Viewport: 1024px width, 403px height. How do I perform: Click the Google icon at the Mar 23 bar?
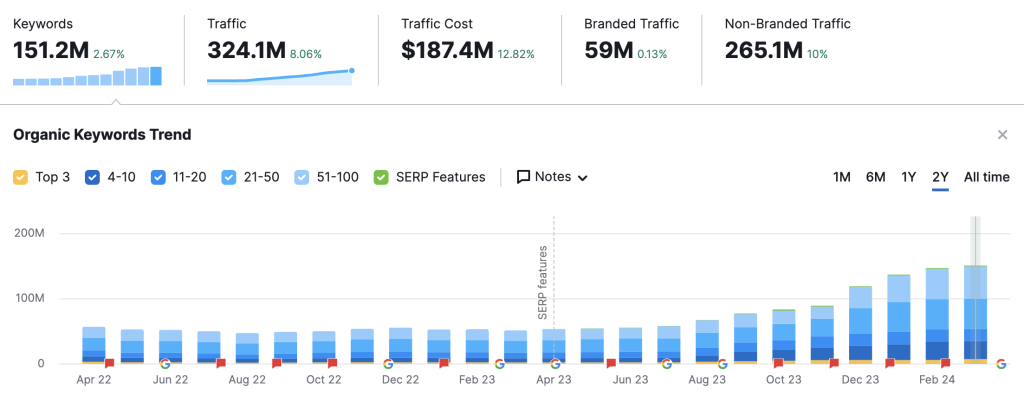click(500, 364)
